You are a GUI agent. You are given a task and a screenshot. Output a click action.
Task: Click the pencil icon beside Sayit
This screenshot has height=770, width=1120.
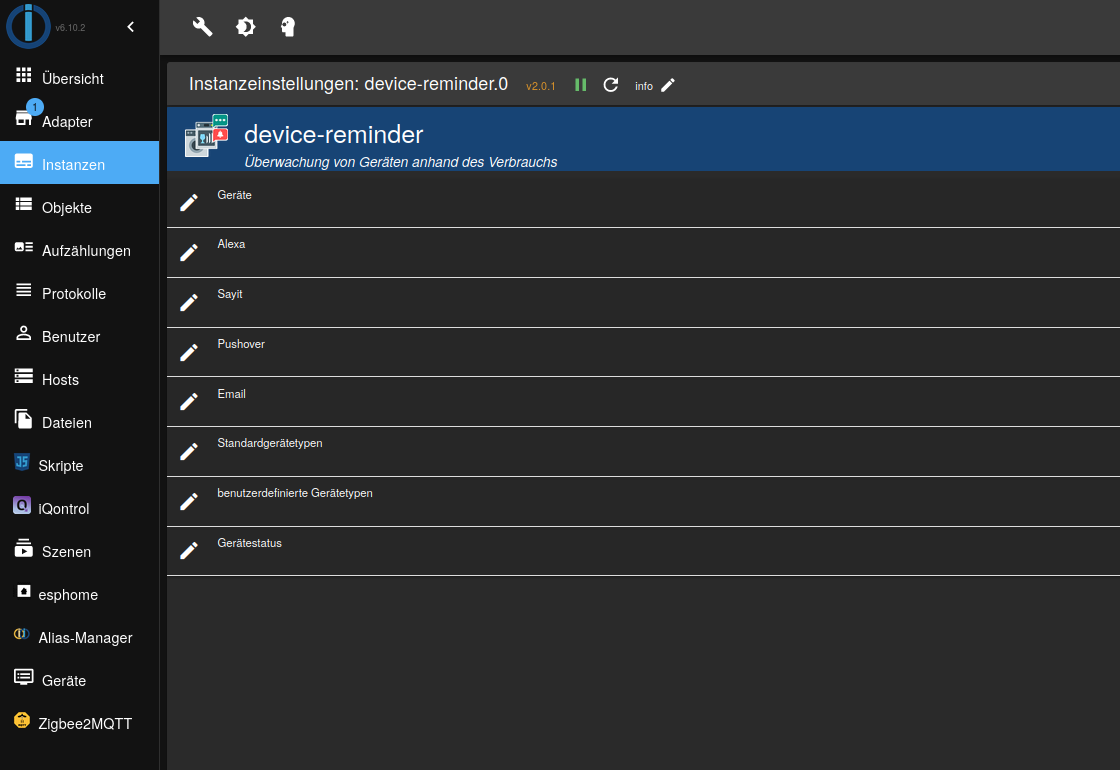click(x=189, y=302)
